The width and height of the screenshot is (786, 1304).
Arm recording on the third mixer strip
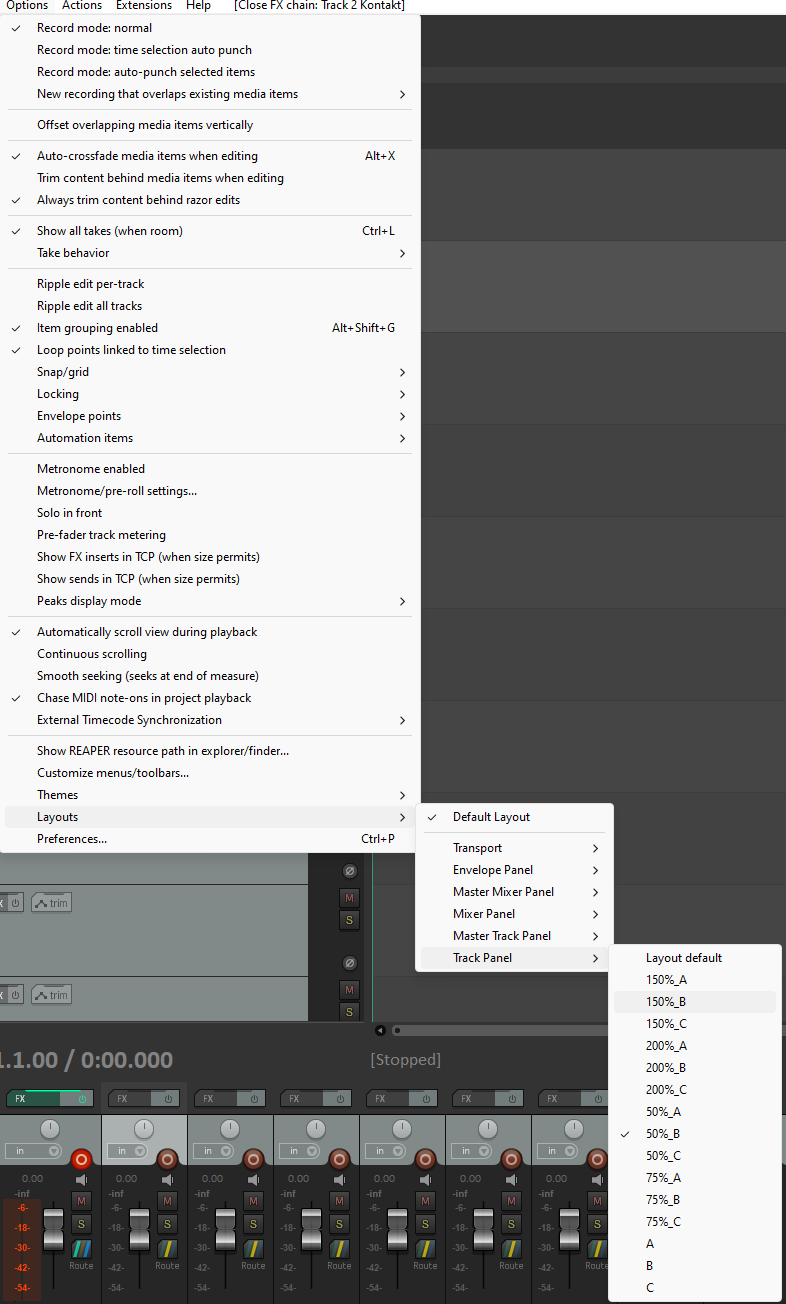pyautogui.click(x=253, y=1159)
